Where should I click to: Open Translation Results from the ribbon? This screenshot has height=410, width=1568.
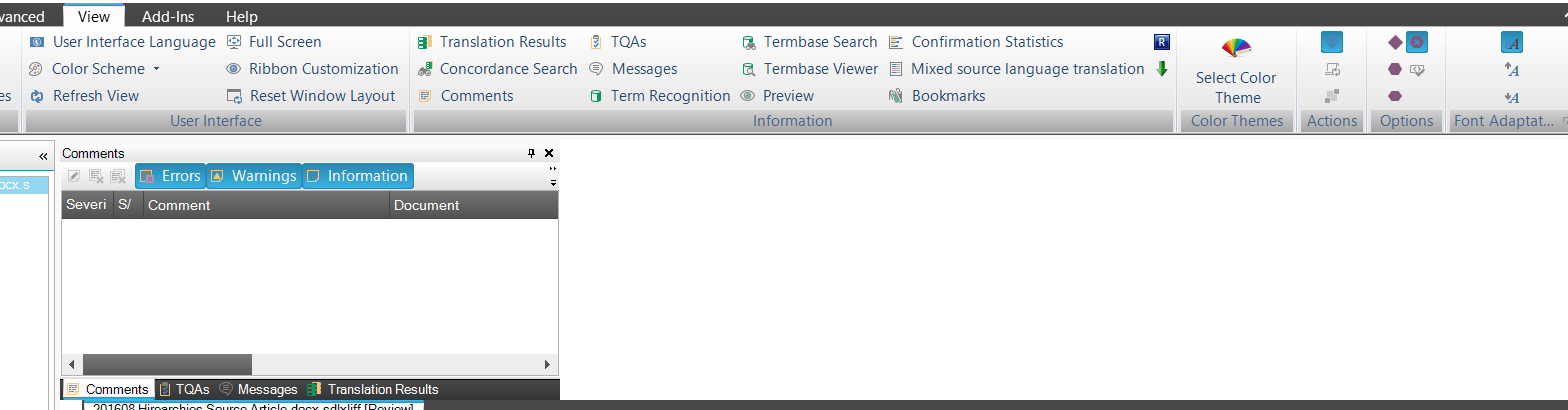coord(491,42)
